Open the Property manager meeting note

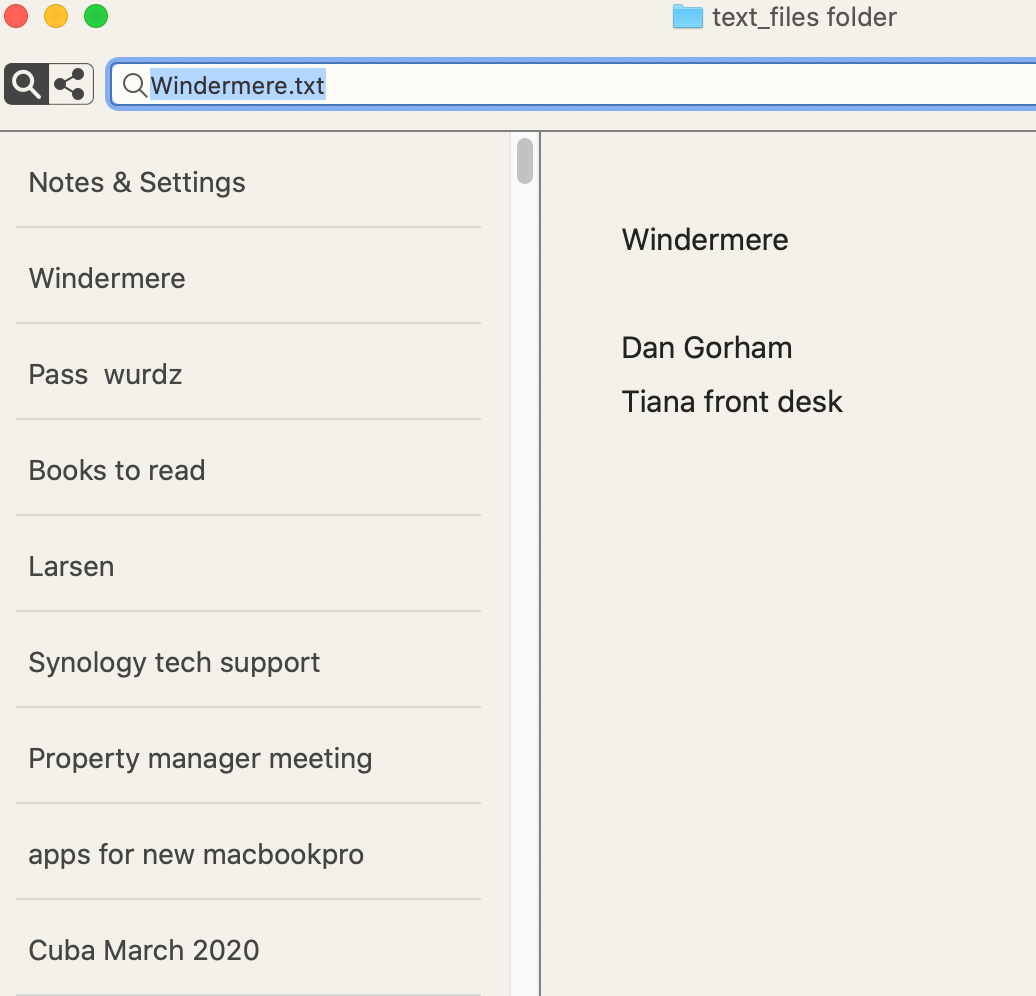[x=200, y=759]
